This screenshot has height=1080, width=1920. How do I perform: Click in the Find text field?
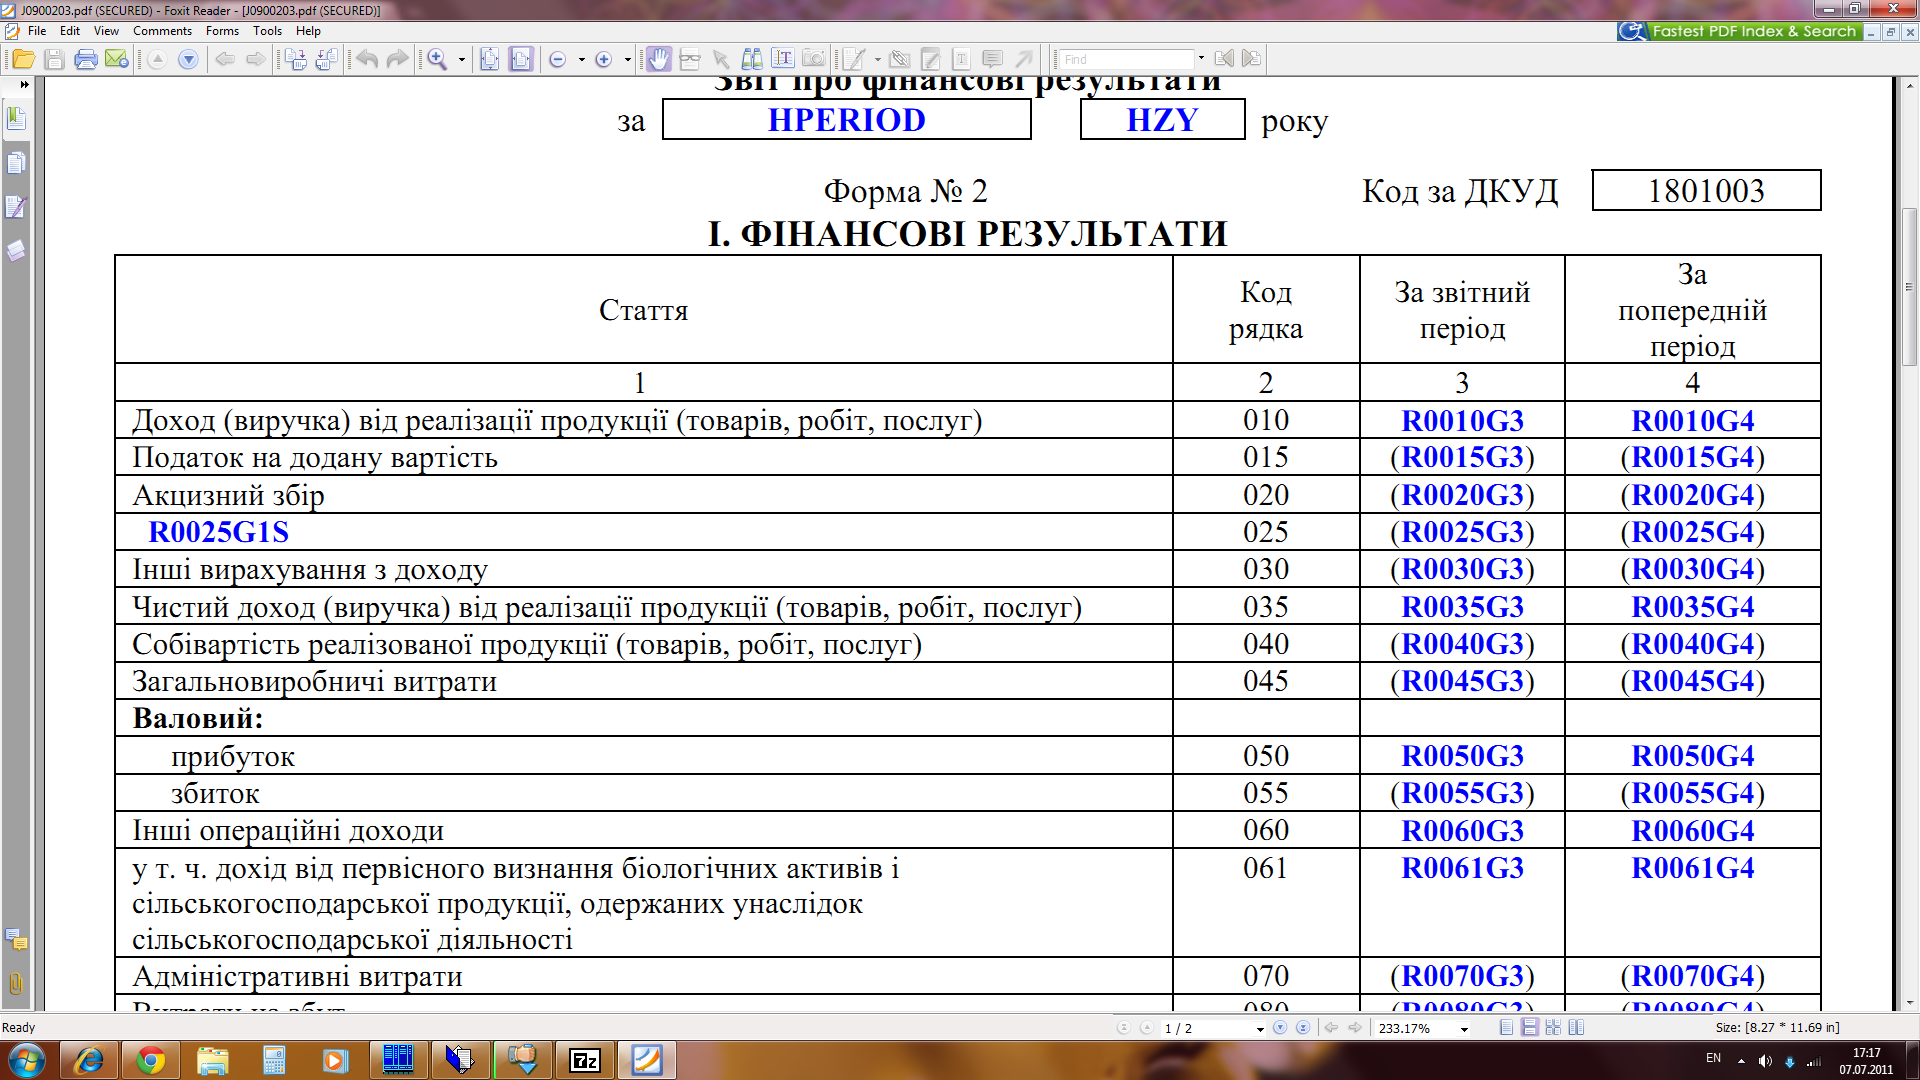[1126, 60]
